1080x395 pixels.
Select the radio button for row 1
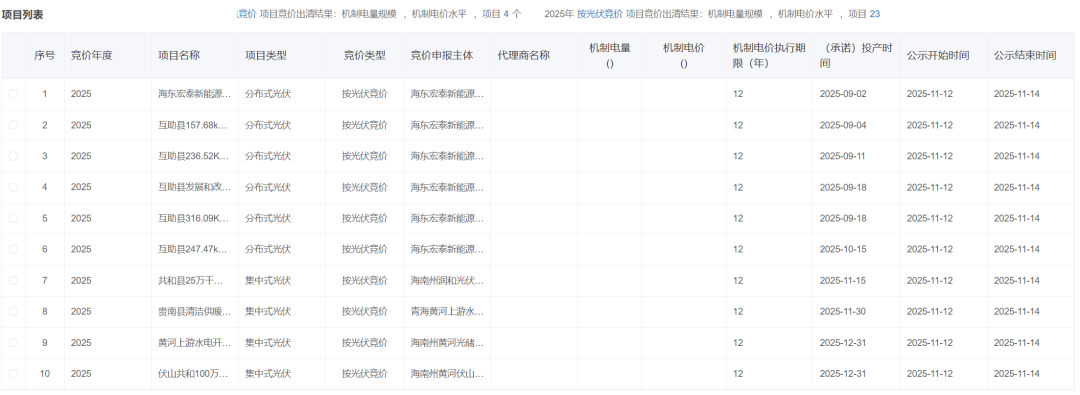(x=13, y=94)
